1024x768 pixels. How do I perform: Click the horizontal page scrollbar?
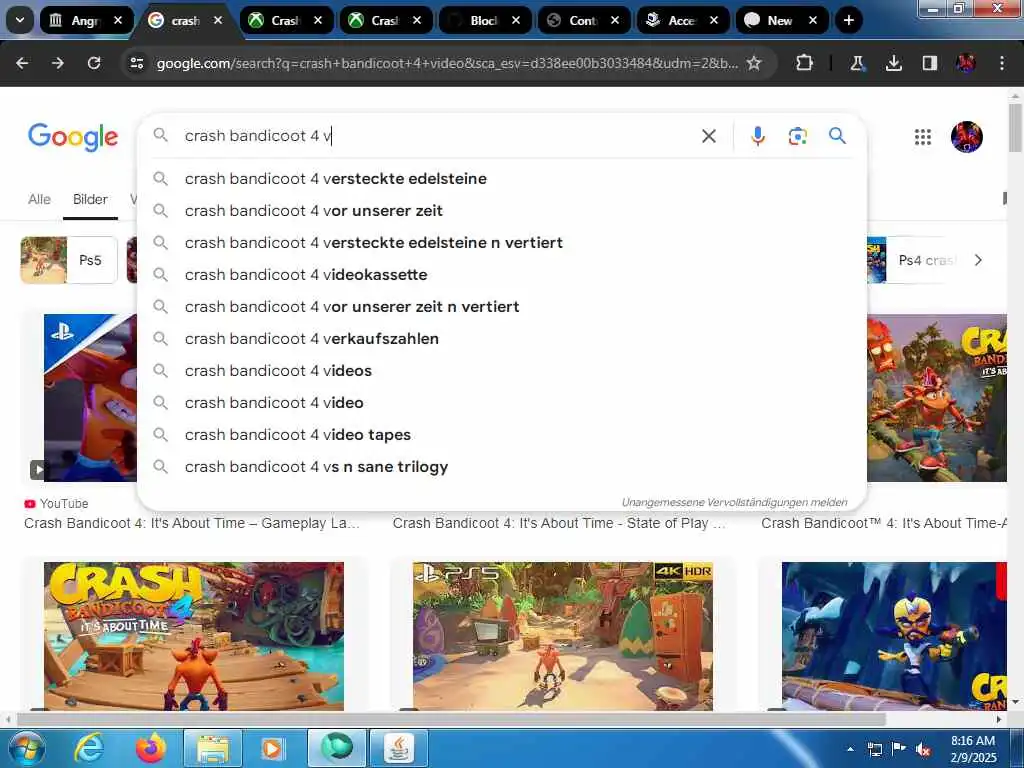pyautogui.click(x=451, y=719)
